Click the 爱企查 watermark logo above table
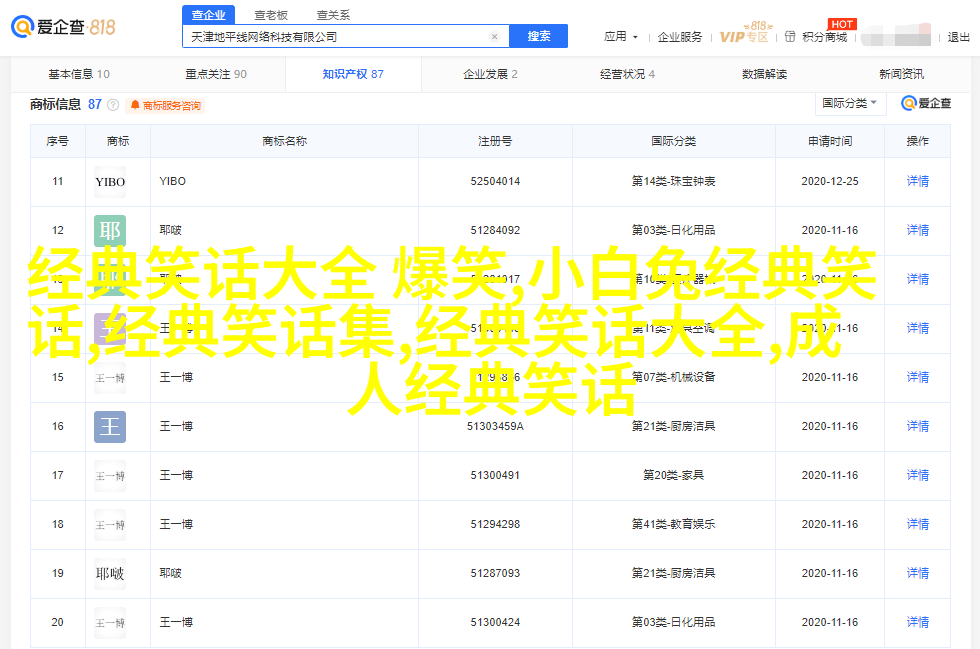Viewport: 980px width, 649px height. [926, 103]
